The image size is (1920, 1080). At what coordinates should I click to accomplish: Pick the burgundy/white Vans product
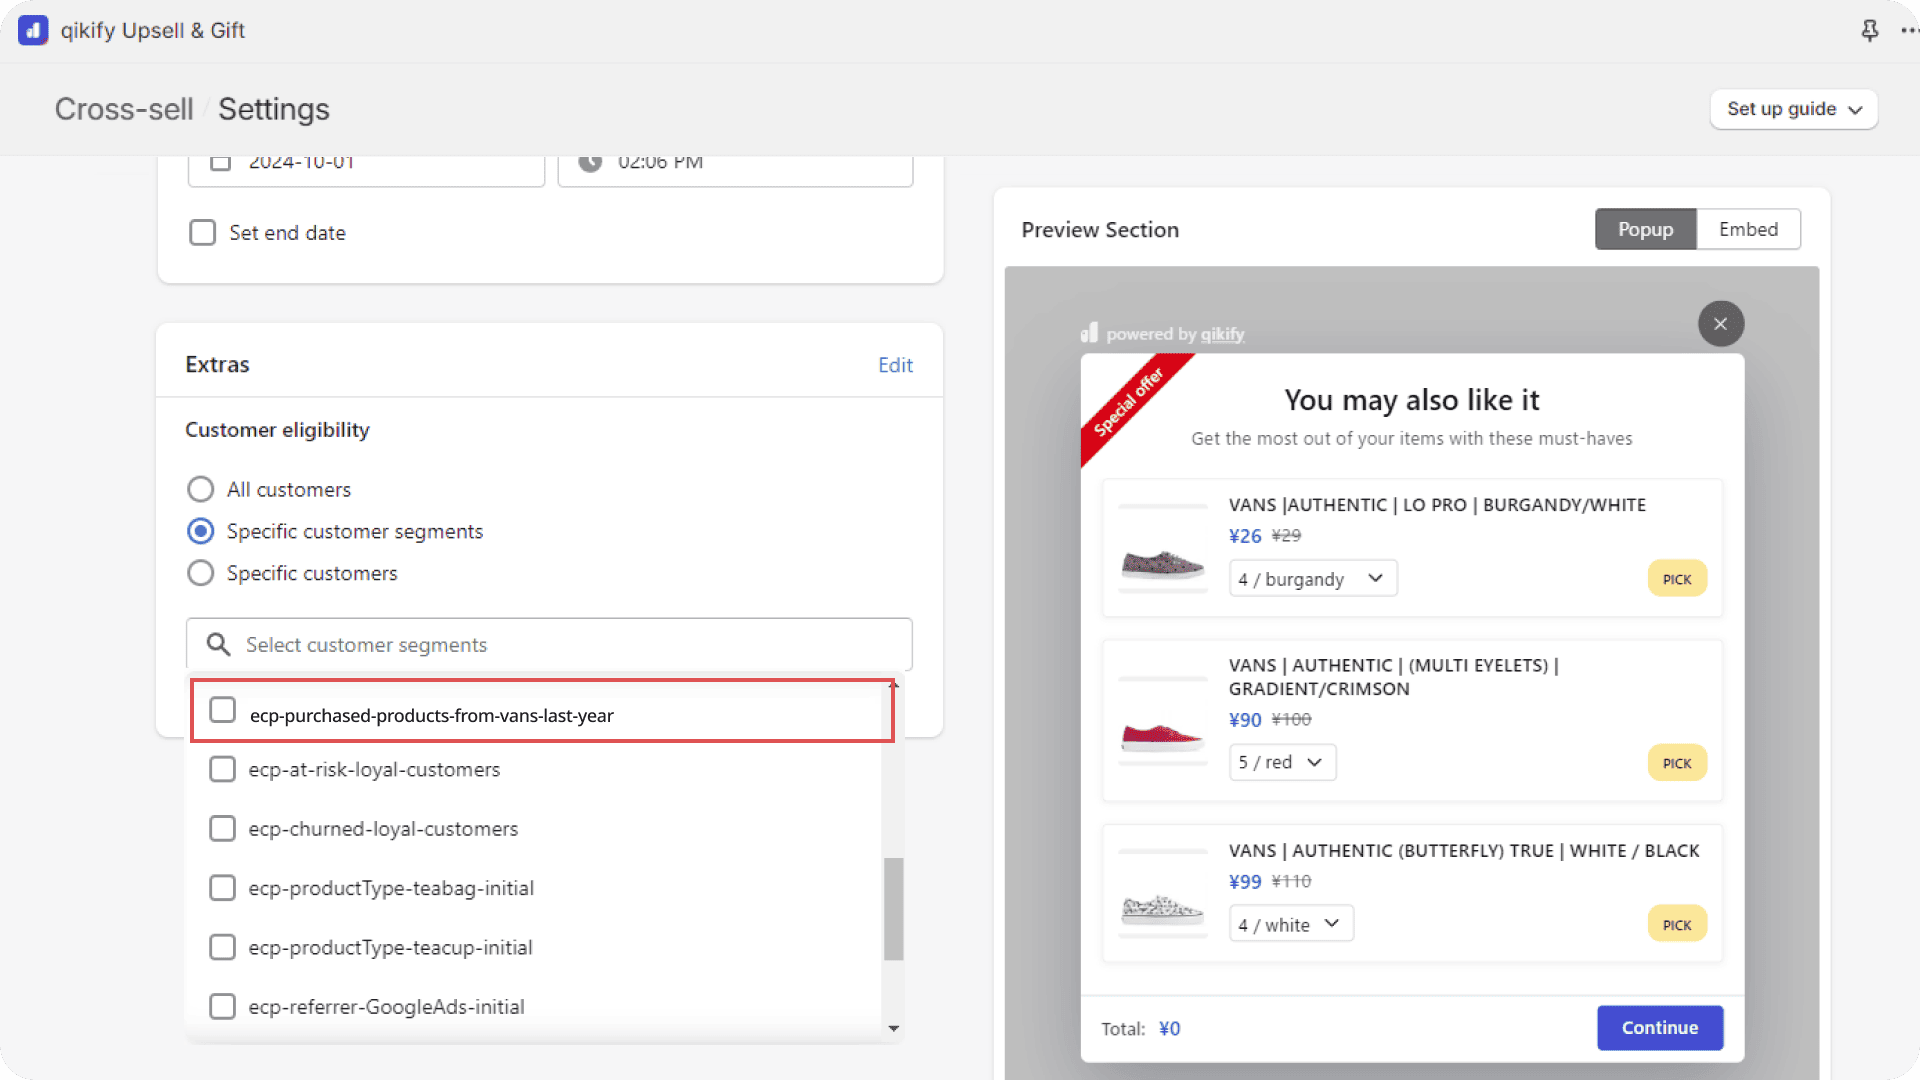pyautogui.click(x=1677, y=579)
